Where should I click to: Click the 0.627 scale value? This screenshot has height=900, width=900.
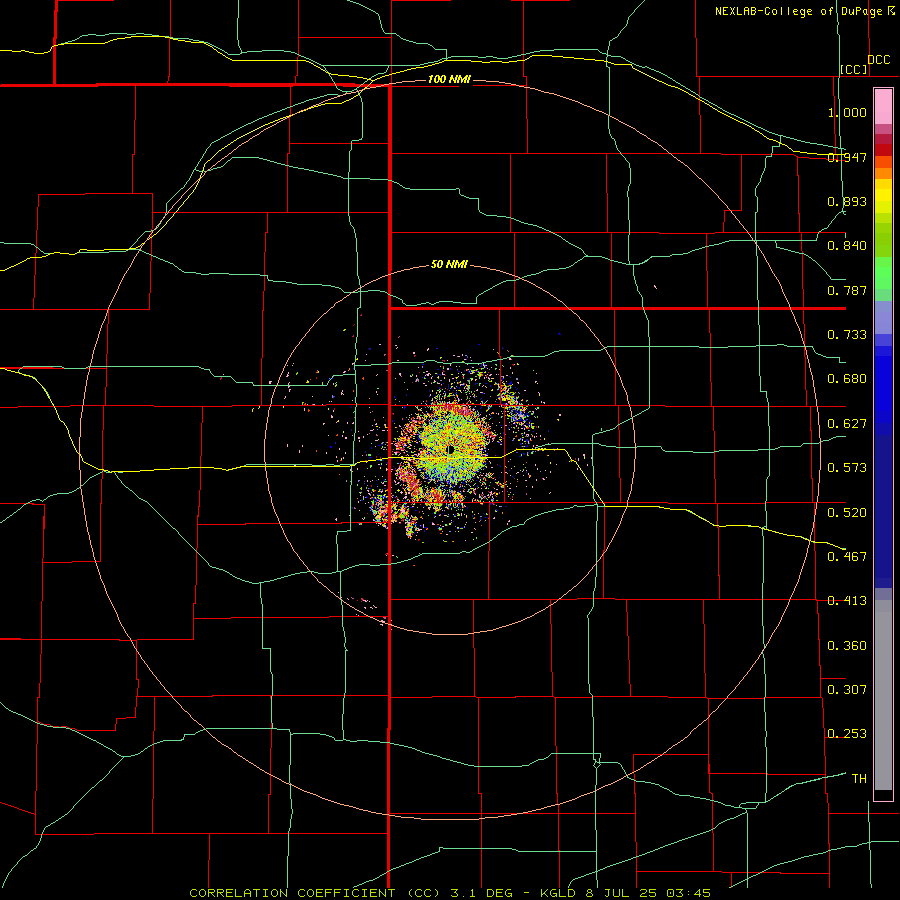click(x=847, y=424)
